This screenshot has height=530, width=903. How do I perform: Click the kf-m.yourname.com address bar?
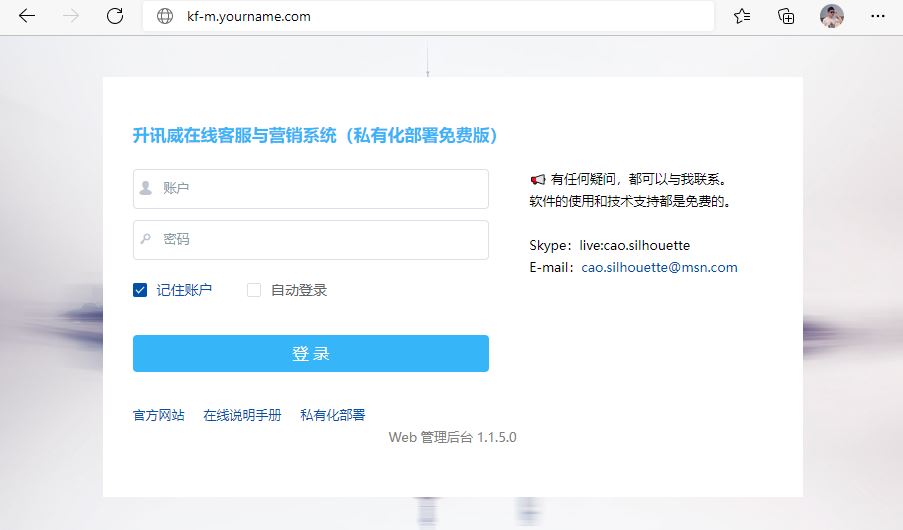pyautogui.click(x=428, y=16)
